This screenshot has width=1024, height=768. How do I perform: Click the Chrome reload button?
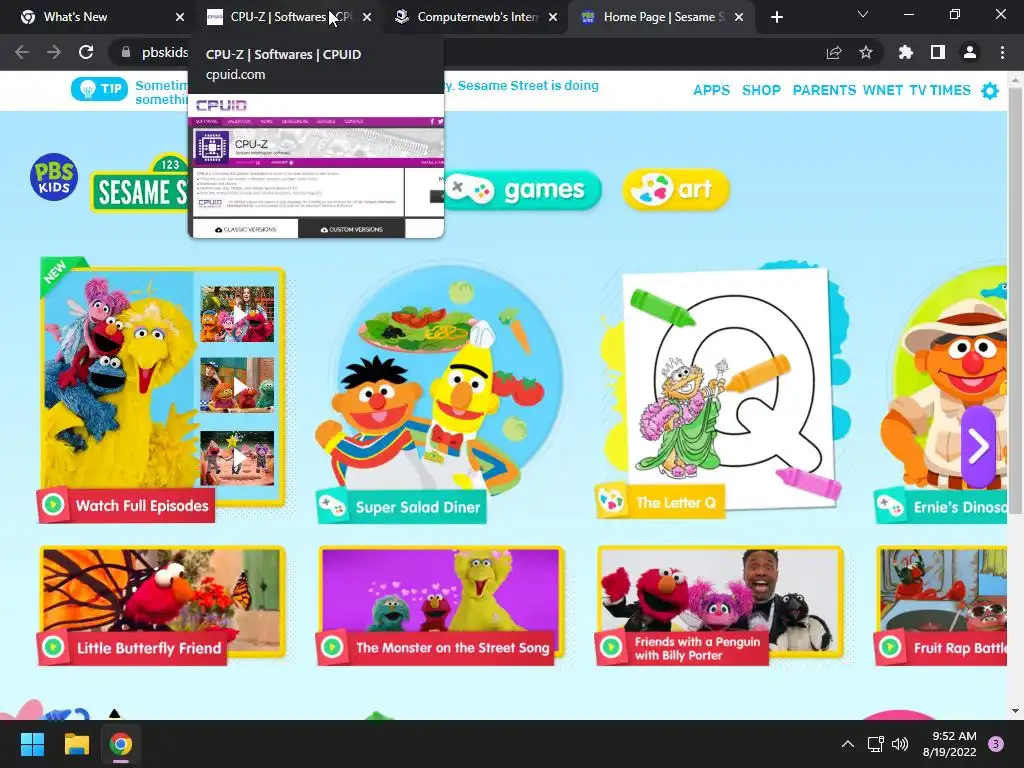86,52
